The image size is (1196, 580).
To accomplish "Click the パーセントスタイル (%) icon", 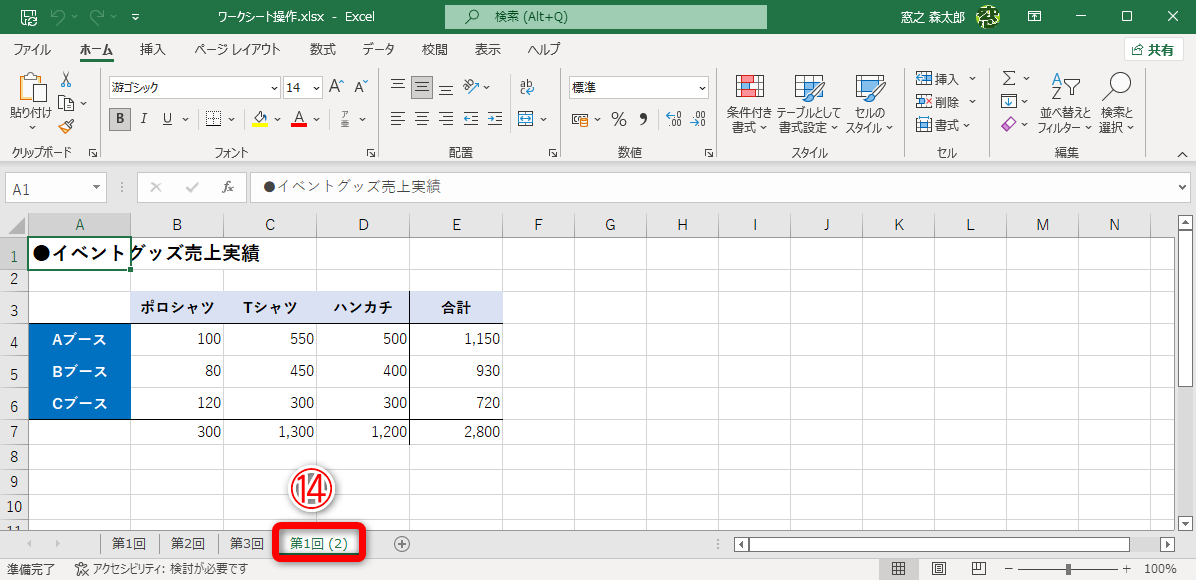I will coord(618,119).
